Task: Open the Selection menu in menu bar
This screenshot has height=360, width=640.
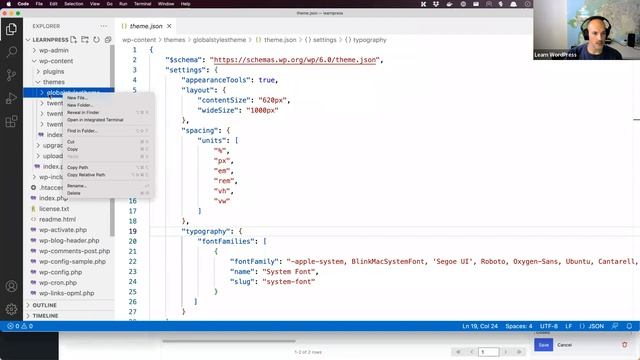Action: [73, 4]
